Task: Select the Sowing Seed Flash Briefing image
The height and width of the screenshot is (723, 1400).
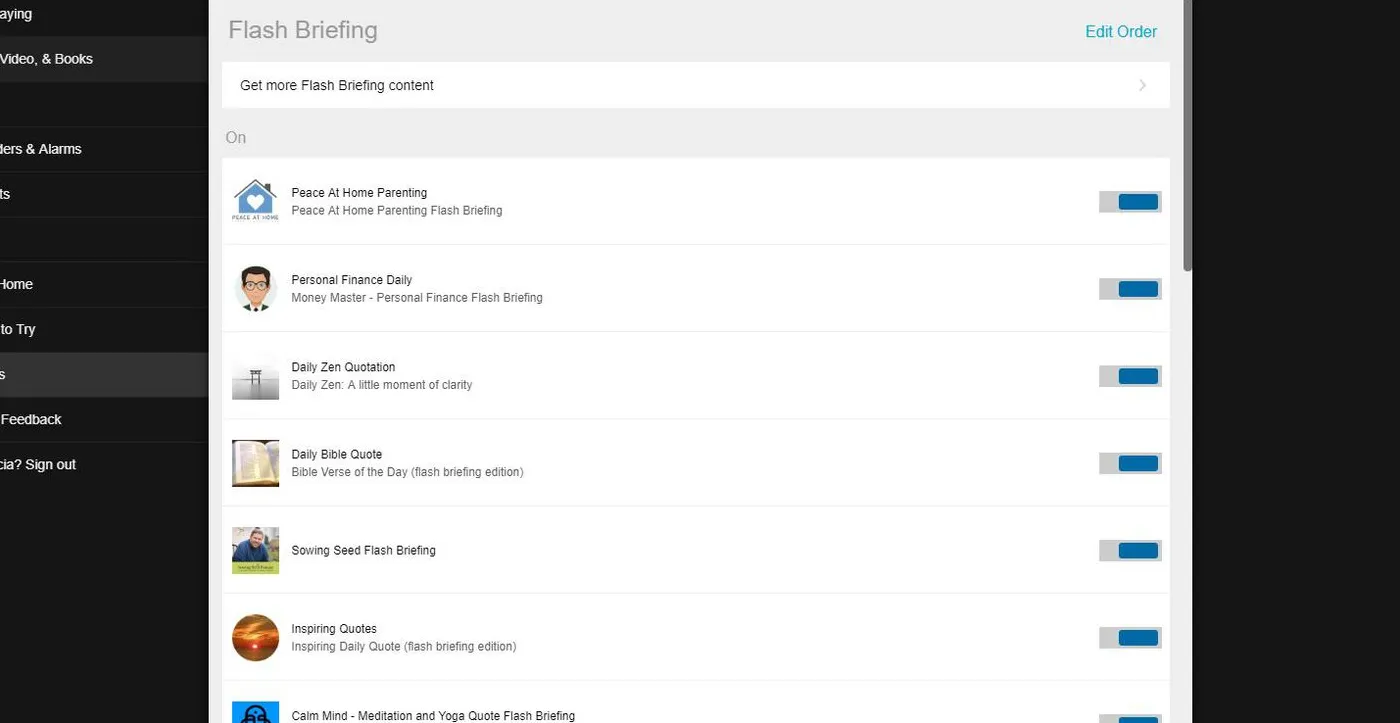Action: point(255,549)
